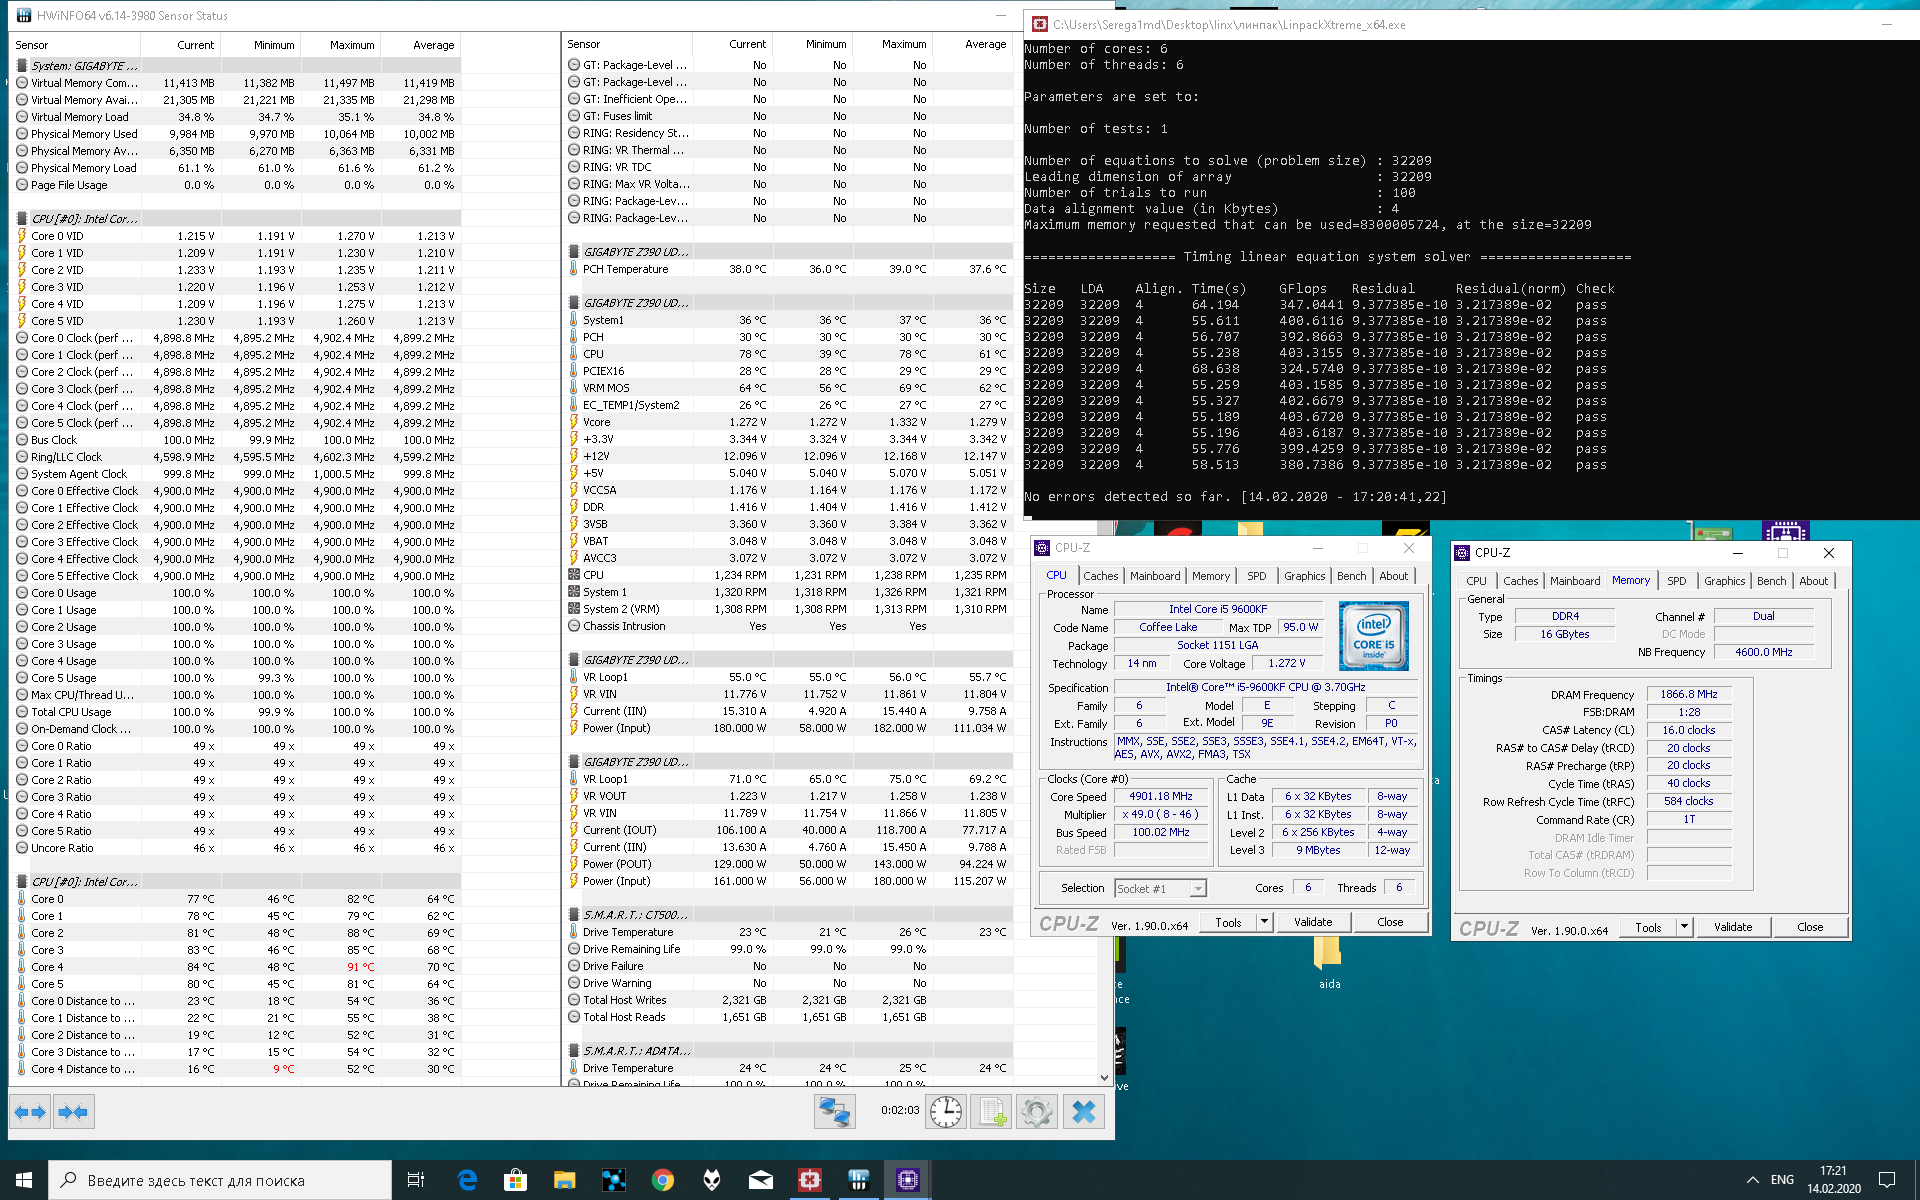Click the expand columns arrows button in HWiNFO
Viewport: 1920px width, 1200px height.
pyautogui.click(x=30, y=1112)
